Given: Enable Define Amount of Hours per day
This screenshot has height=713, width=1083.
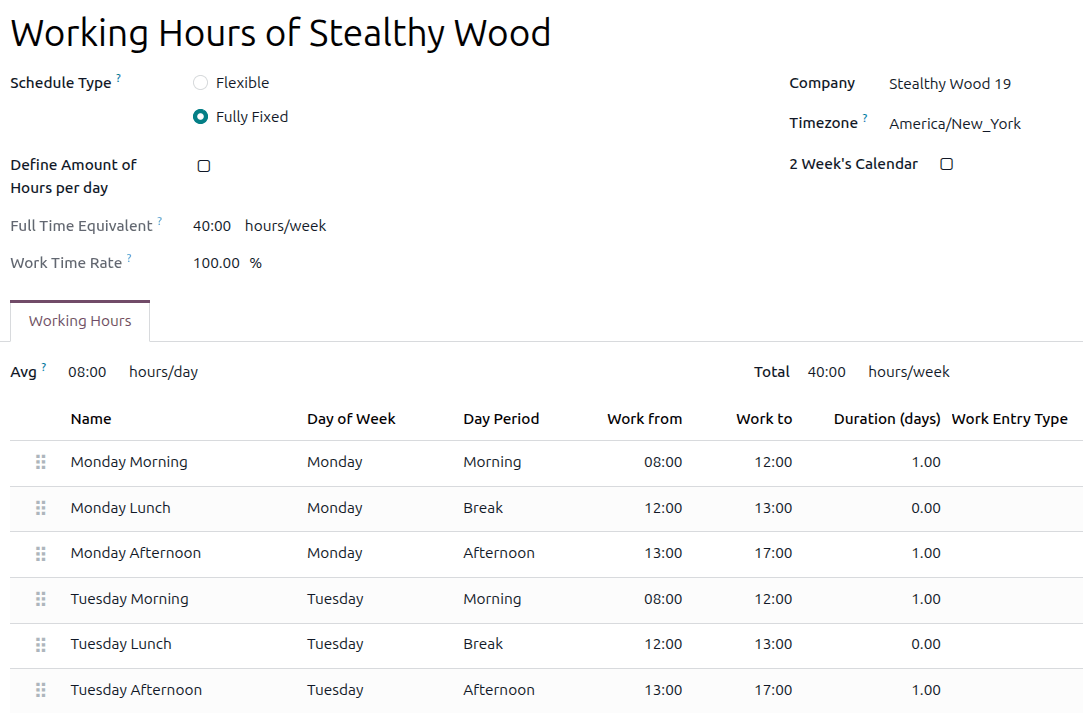Looking at the screenshot, I should click(204, 166).
